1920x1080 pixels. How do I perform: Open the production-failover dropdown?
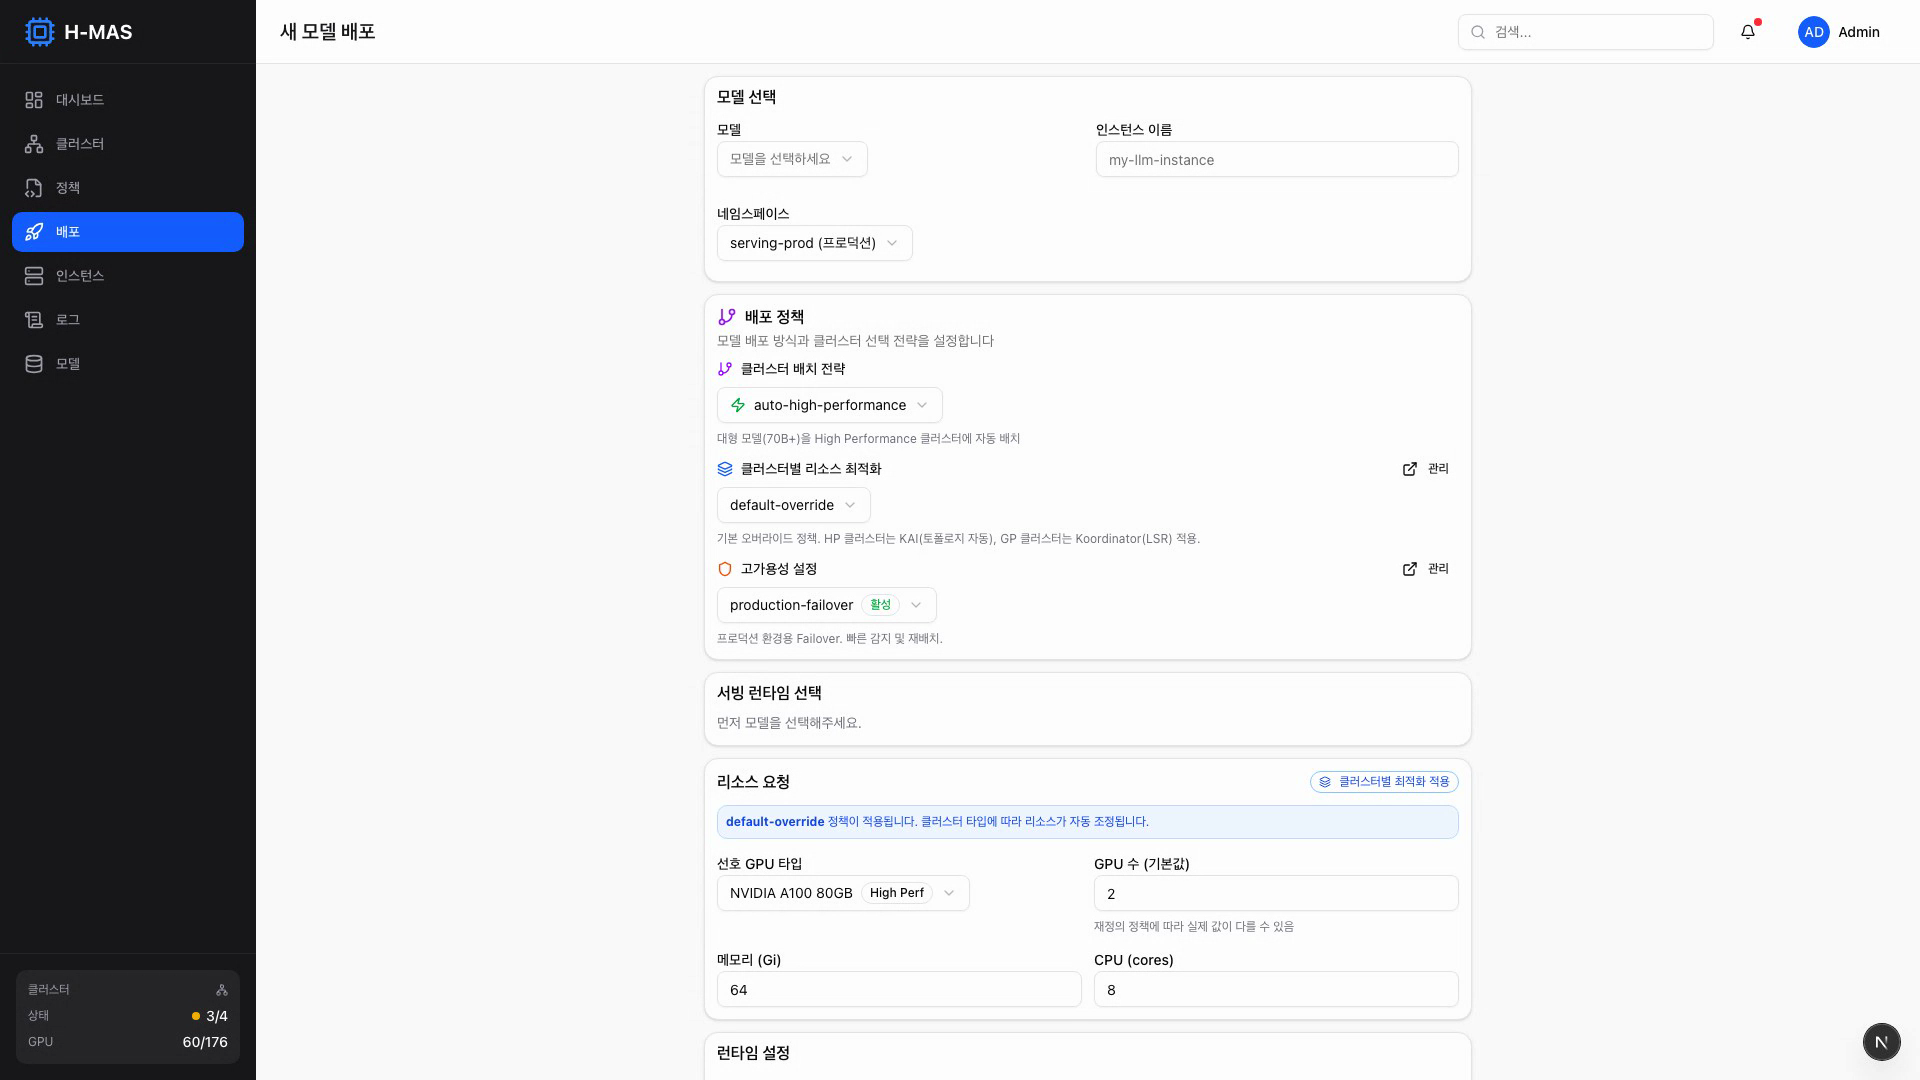[x=826, y=605]
